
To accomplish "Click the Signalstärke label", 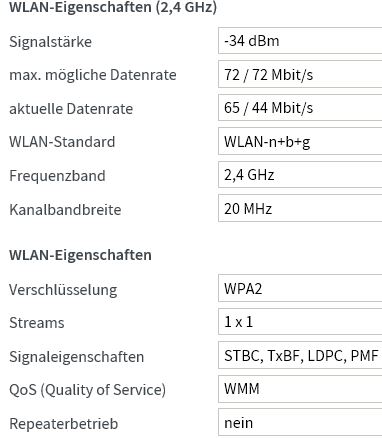I will pos(50,42).
